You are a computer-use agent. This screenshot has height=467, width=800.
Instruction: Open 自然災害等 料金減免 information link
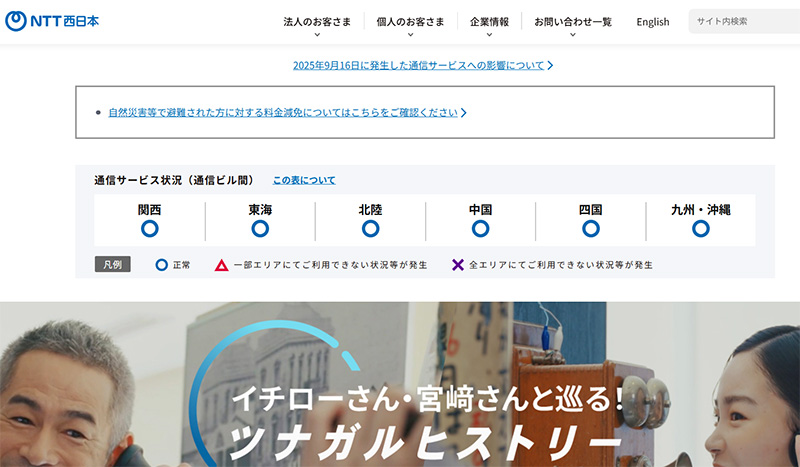pos(283,112)
